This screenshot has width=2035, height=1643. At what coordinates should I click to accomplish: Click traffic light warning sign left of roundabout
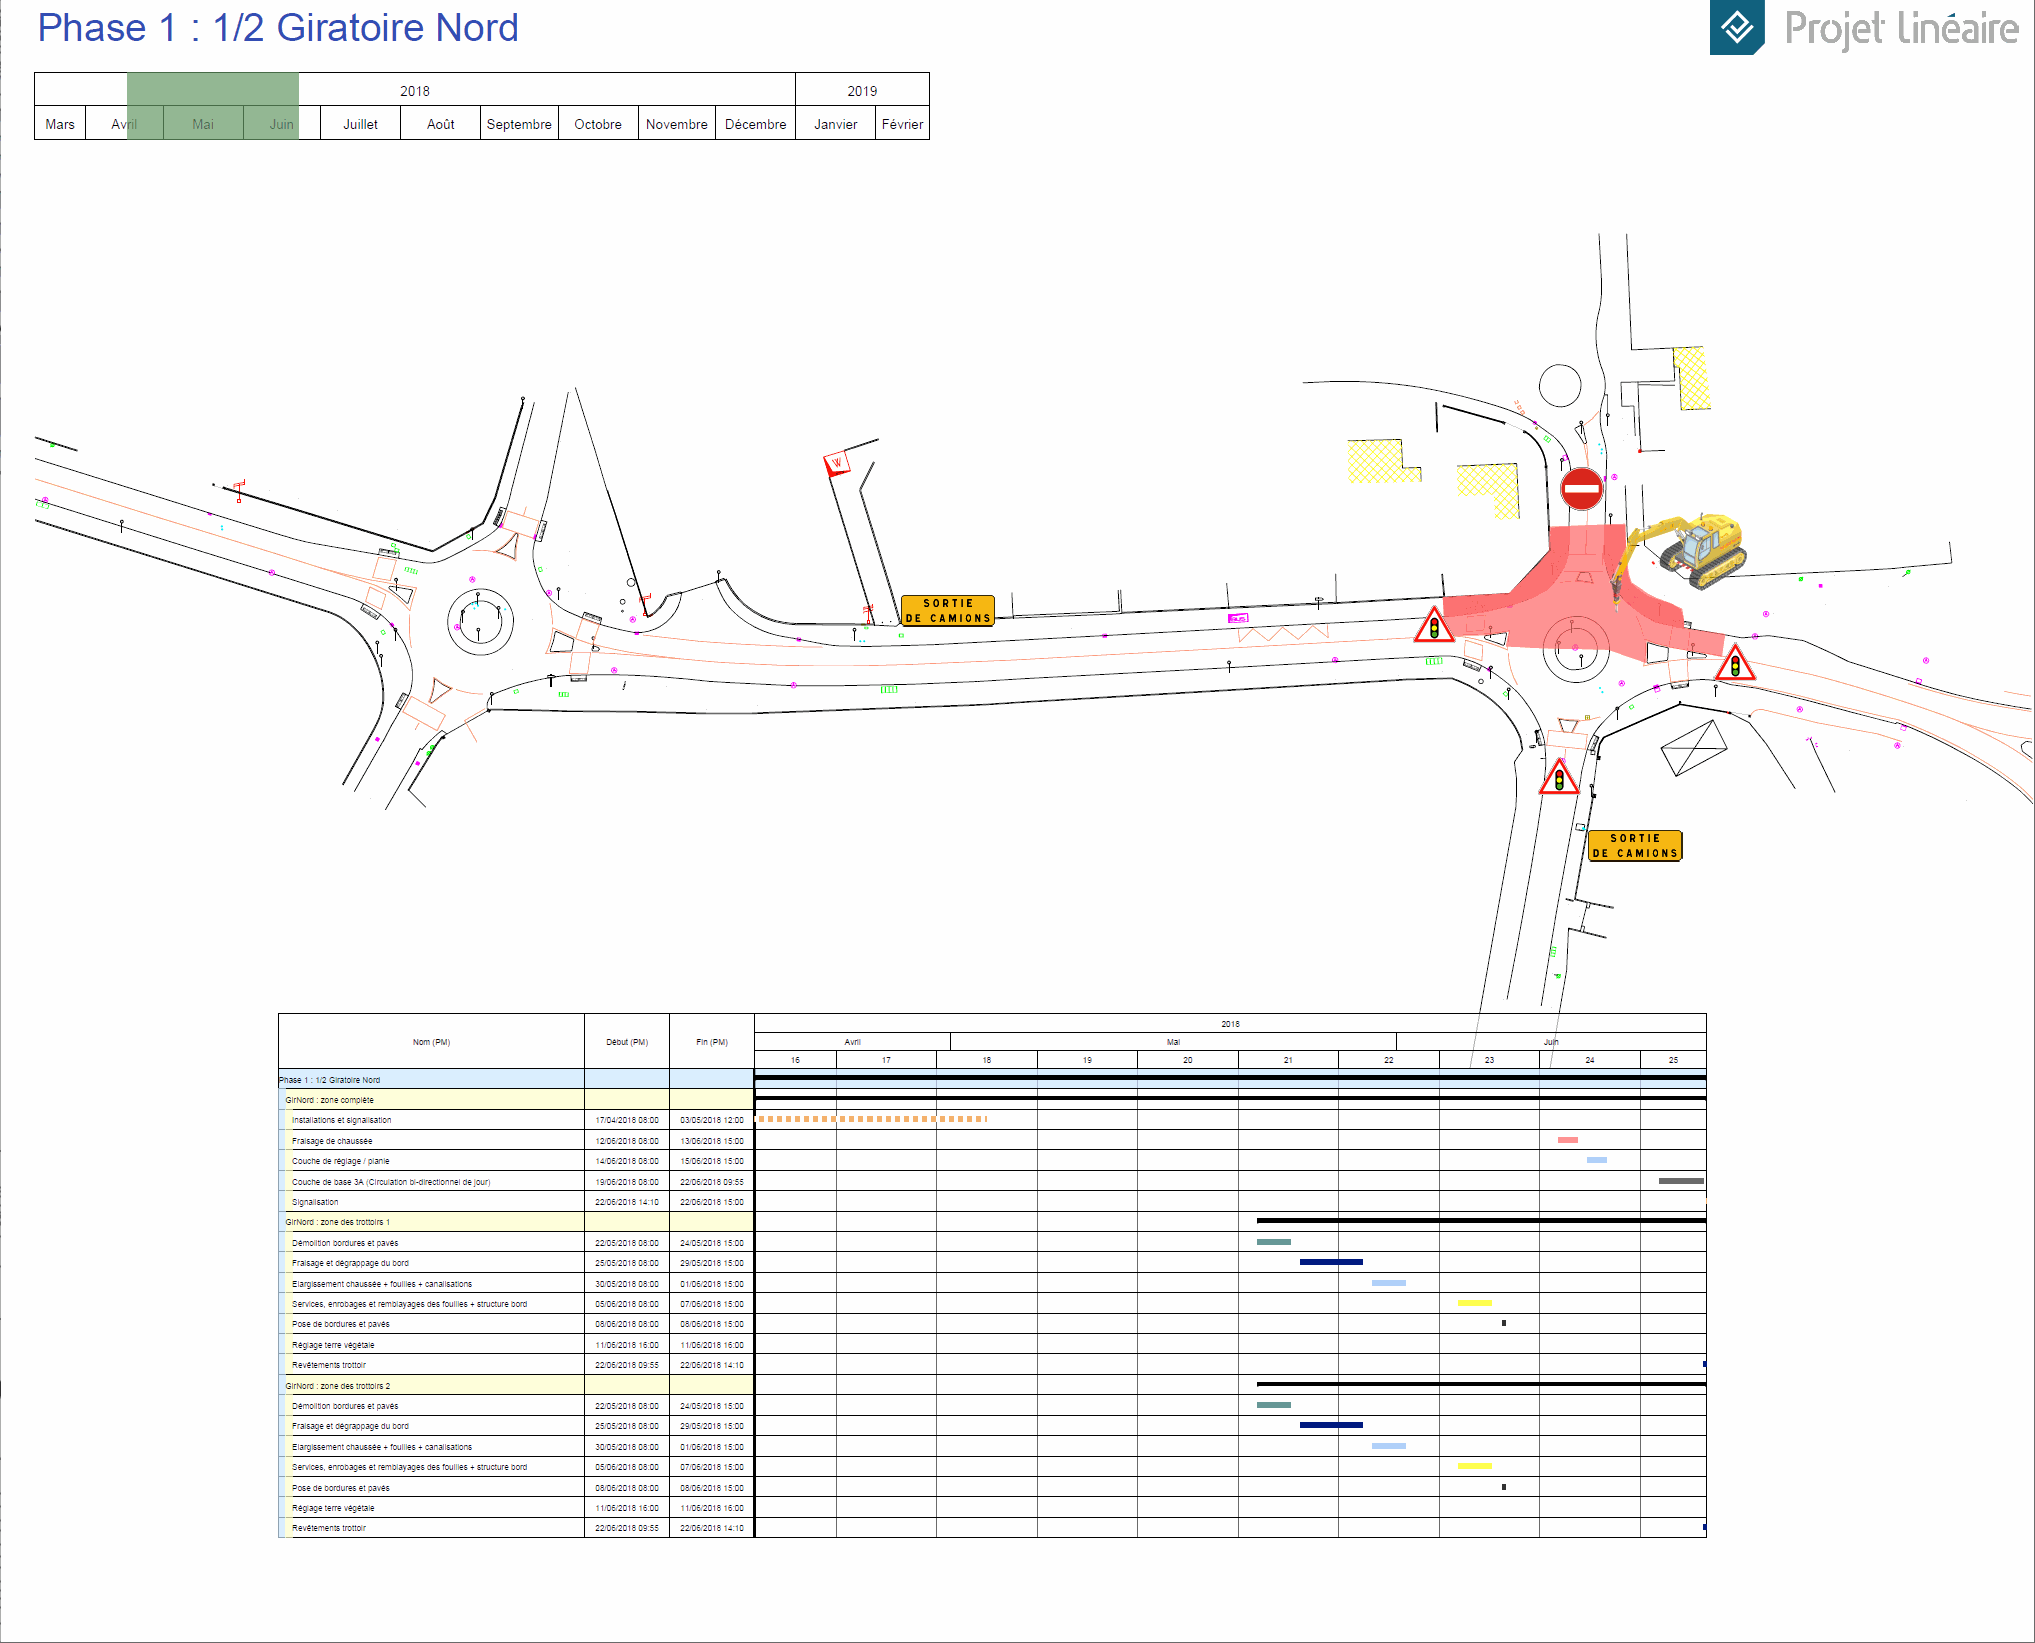pos(1434,626)
